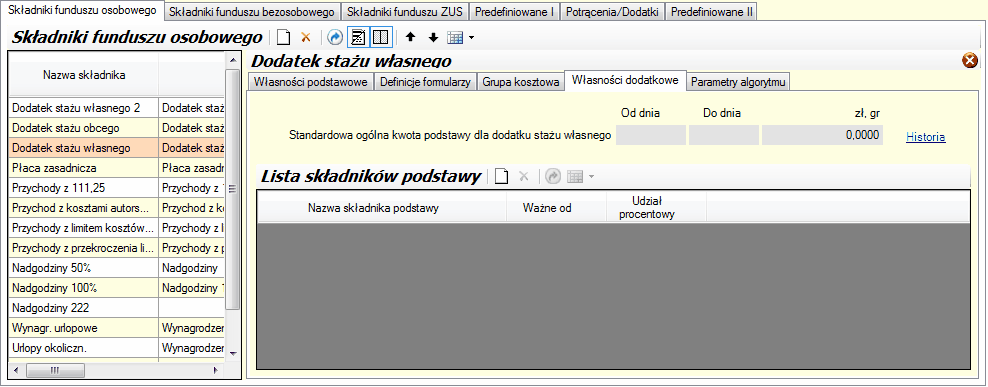This screenshot has width=988, height=387.
Task: Open Potrącenia/Dodatki tab
Action: coord(612,12)
